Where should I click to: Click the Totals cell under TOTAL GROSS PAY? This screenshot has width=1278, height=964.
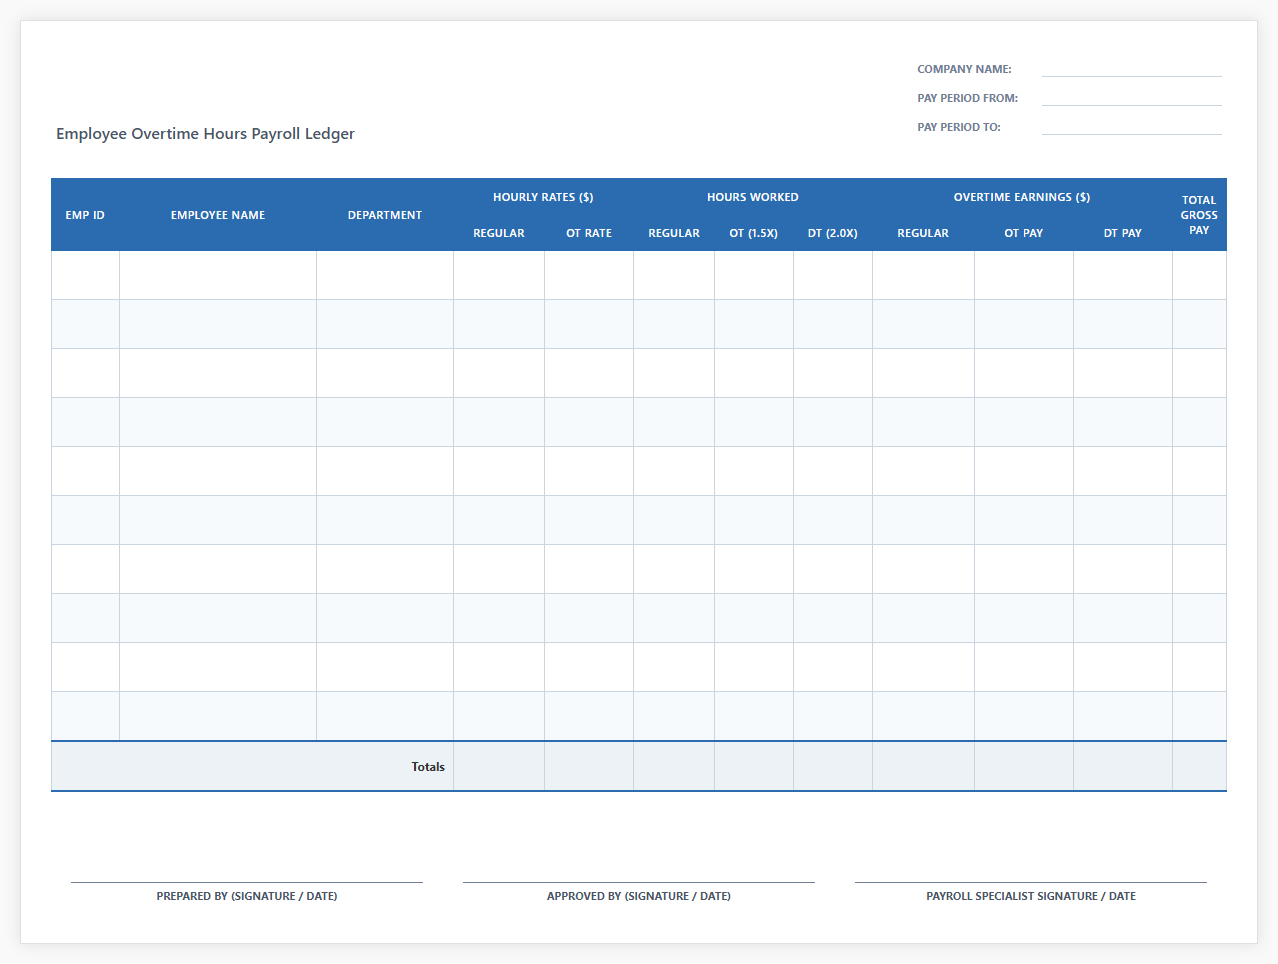point(1199,767)
